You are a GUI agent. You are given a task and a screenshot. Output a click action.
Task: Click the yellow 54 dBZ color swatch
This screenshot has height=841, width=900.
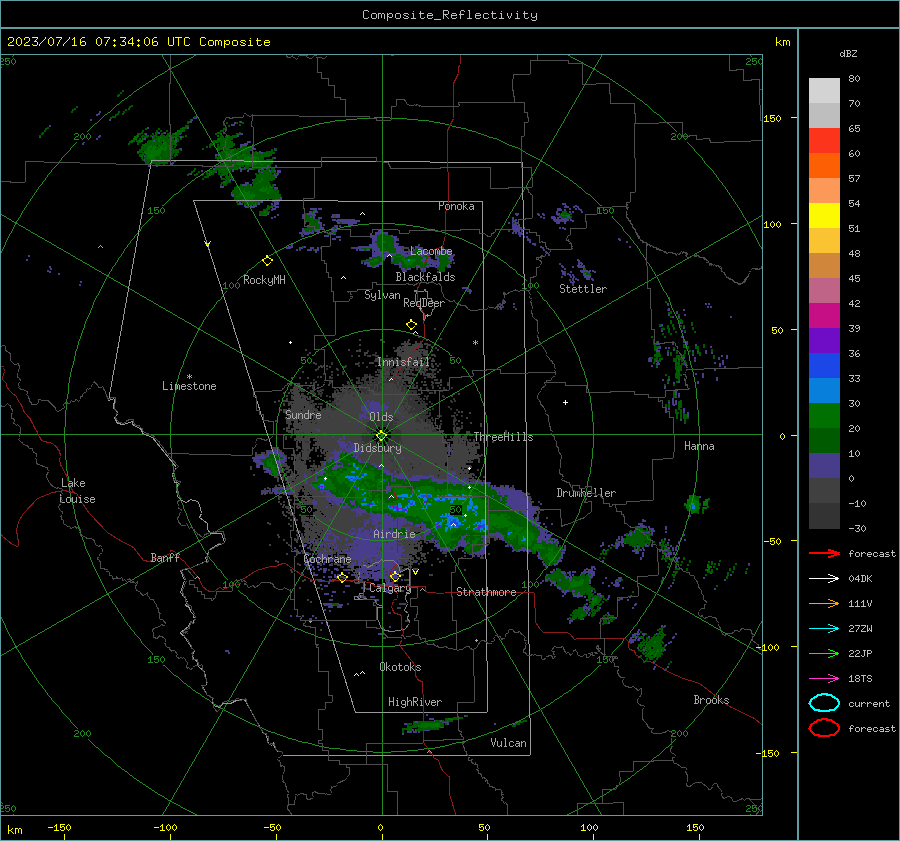point(824,215)
